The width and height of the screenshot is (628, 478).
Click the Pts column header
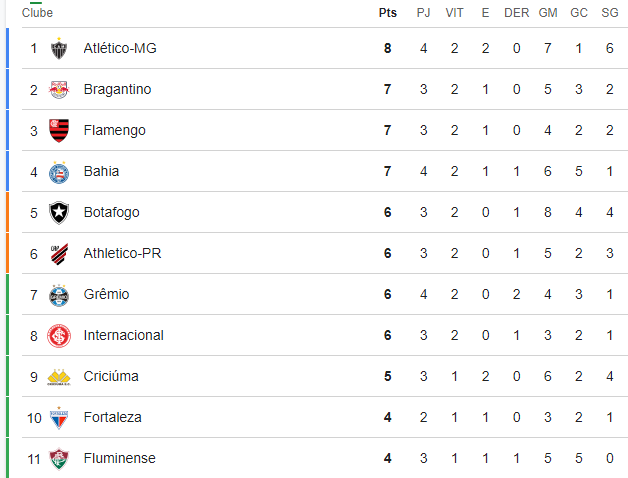click(x=388, y=13)
